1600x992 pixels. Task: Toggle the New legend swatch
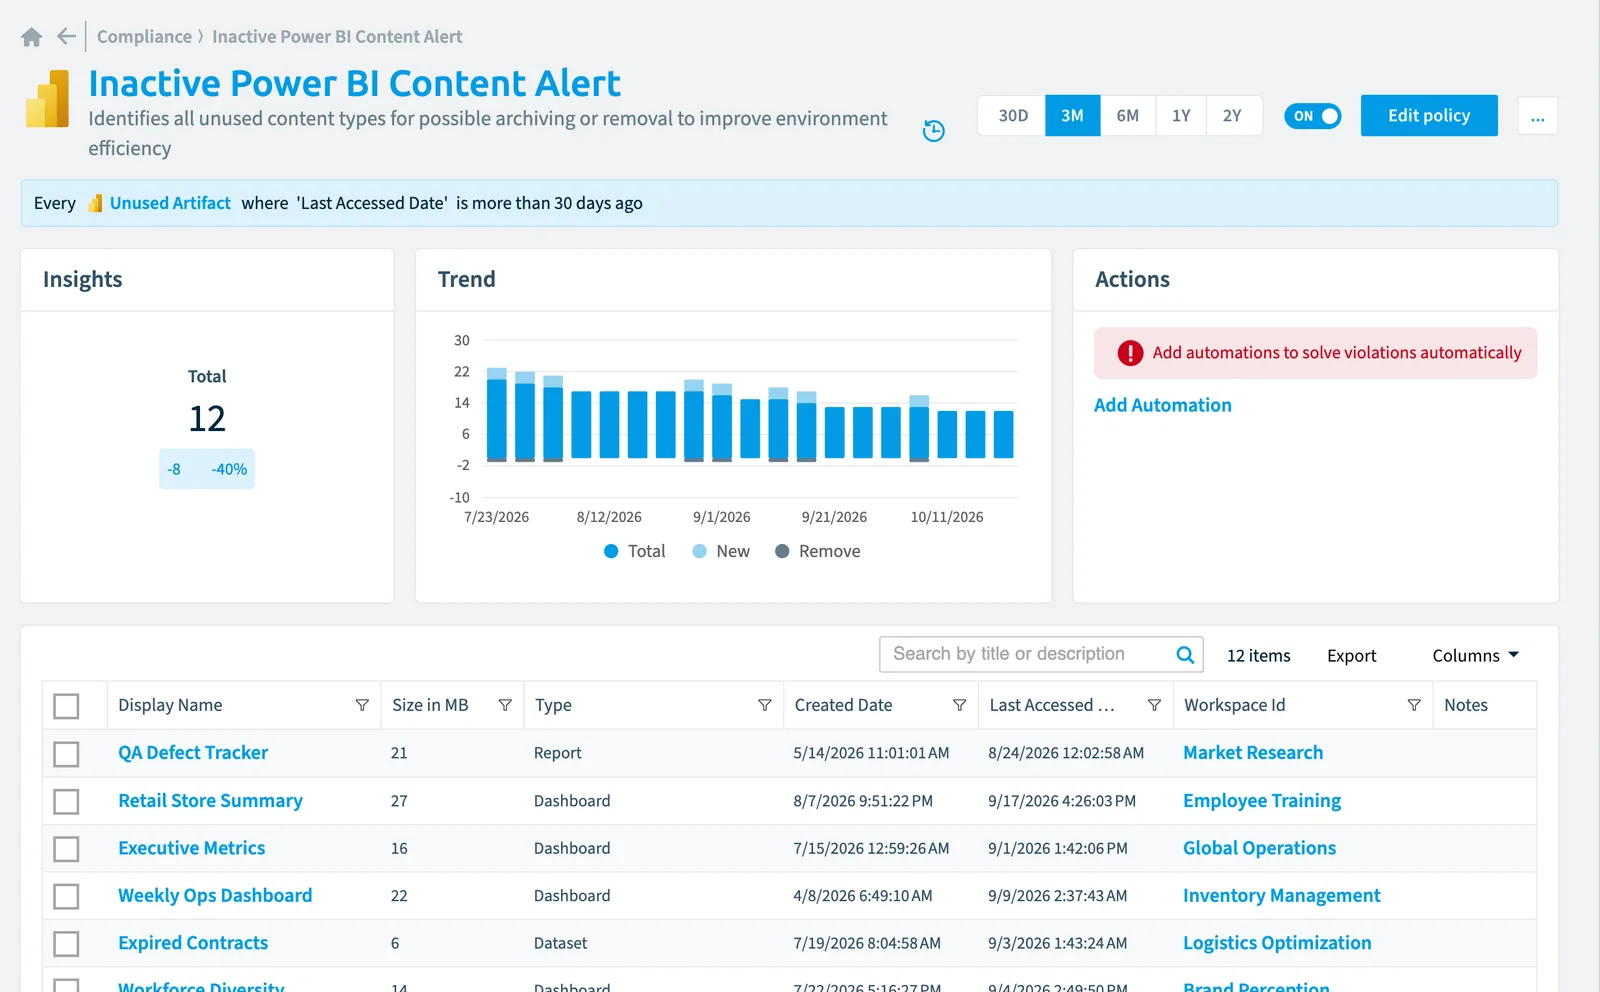(x=700, y=551)
